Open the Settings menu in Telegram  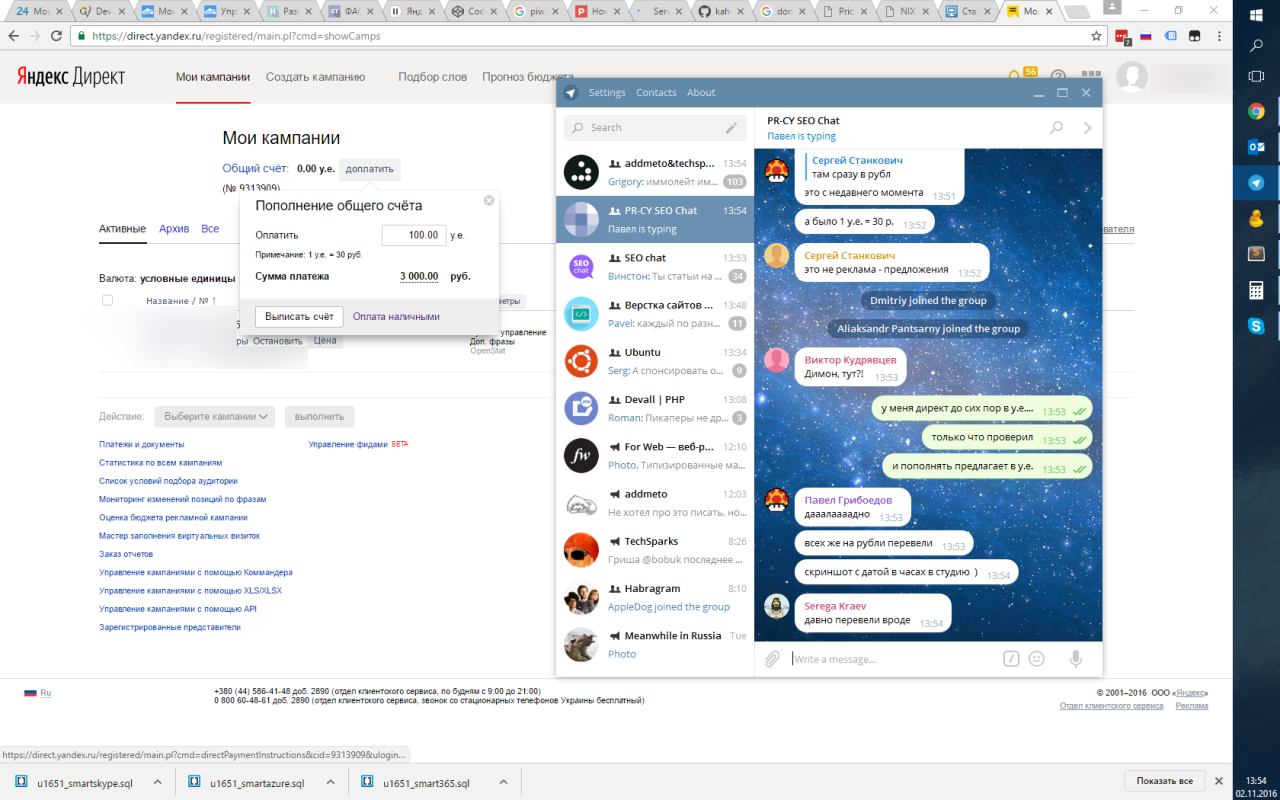tap(607, 93)
